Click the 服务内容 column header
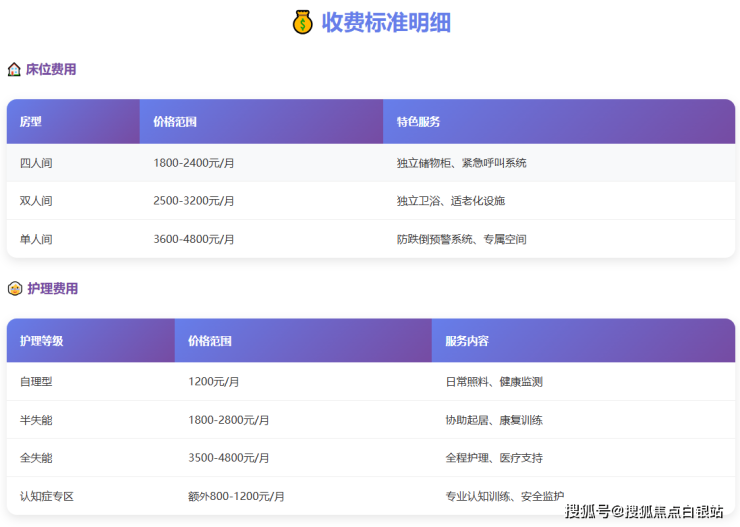The image size is (740, 527). (x=467, y=341)
